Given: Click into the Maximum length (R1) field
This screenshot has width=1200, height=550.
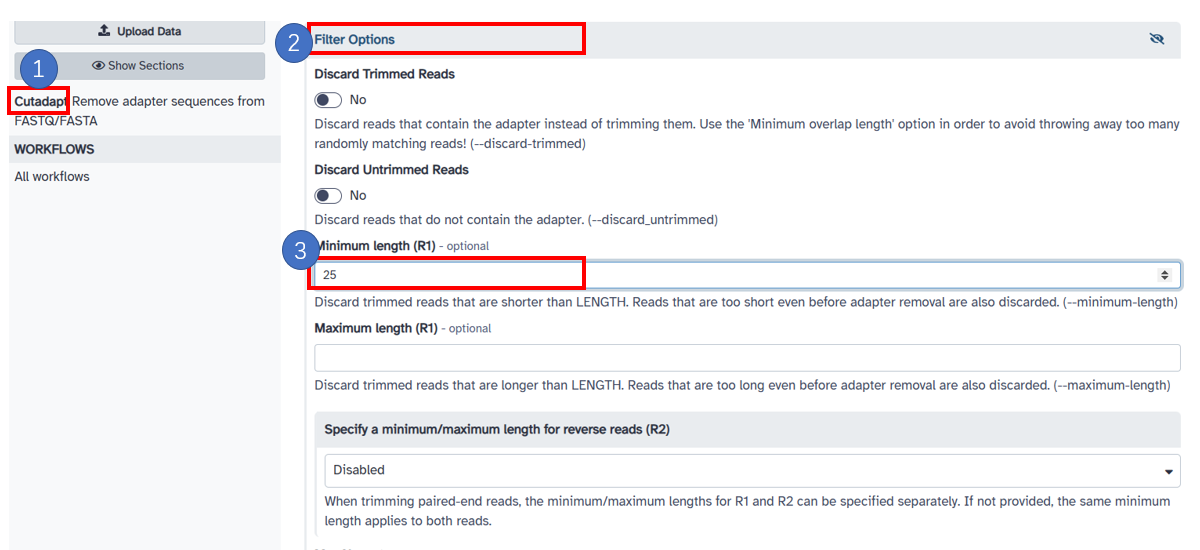Looking at the screenshot, I should (x=746, y=358).
